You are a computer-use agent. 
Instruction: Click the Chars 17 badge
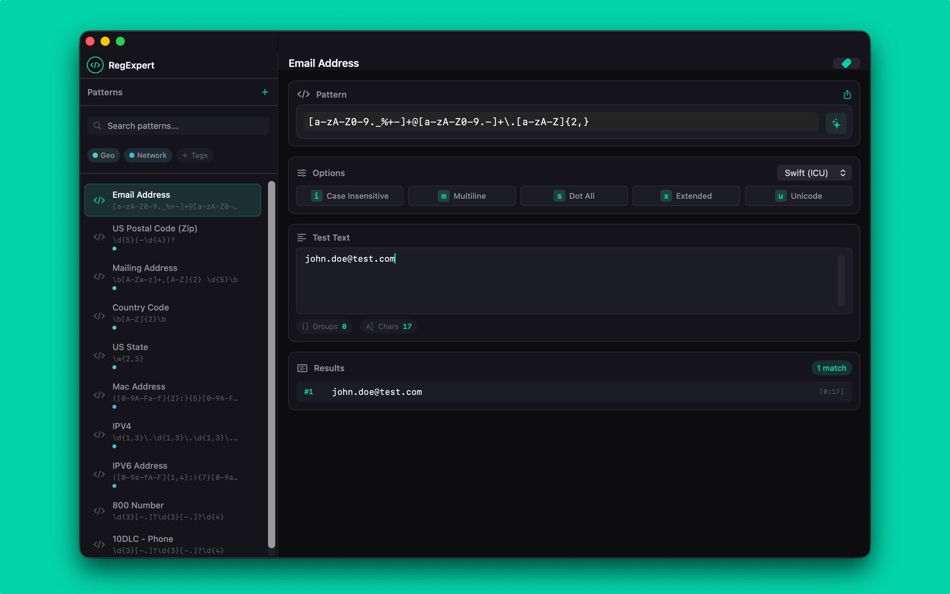388,326
